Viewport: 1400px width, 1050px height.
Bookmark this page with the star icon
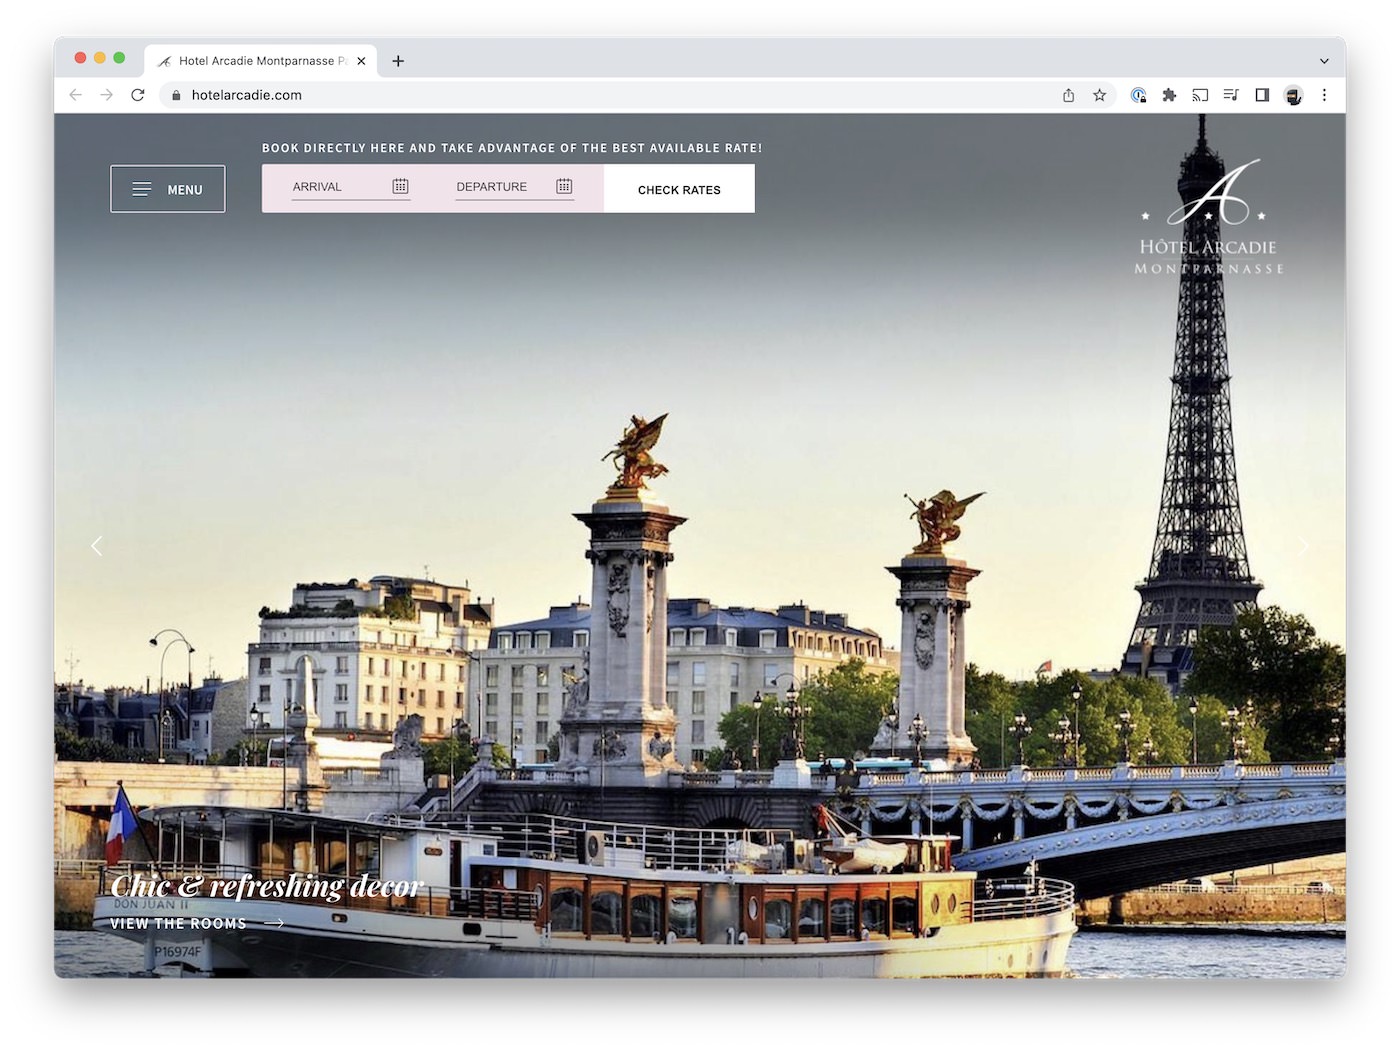coord(1099,95)
